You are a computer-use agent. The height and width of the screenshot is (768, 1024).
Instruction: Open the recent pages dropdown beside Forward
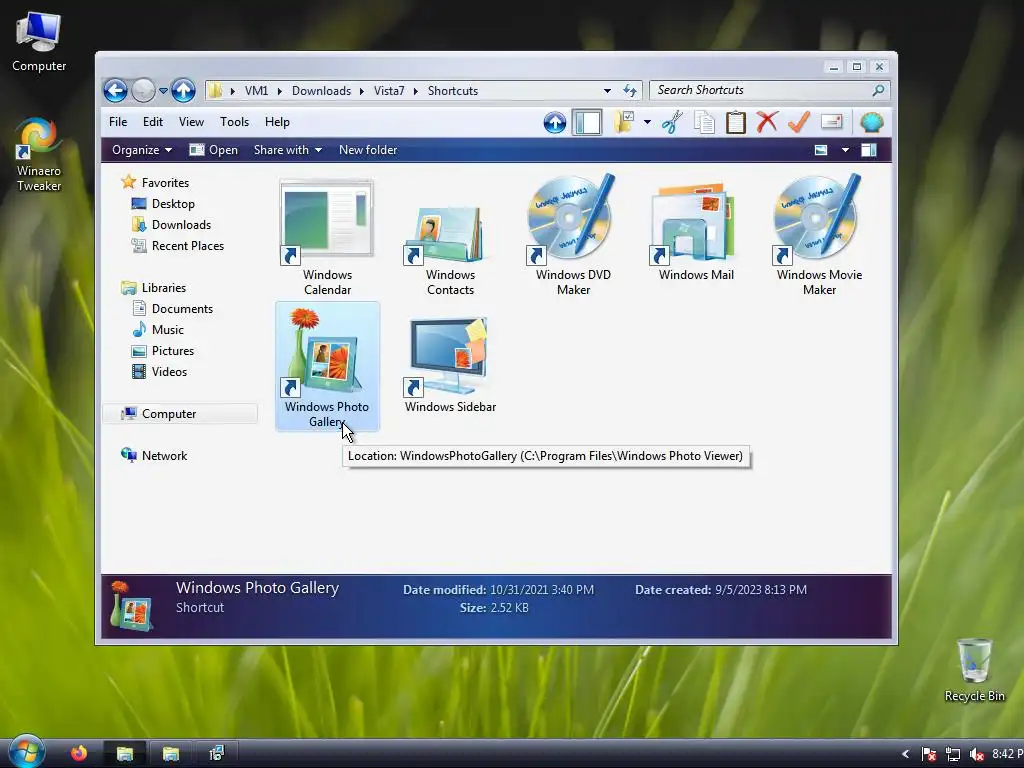pyautogui.click(x=163, y=90)
